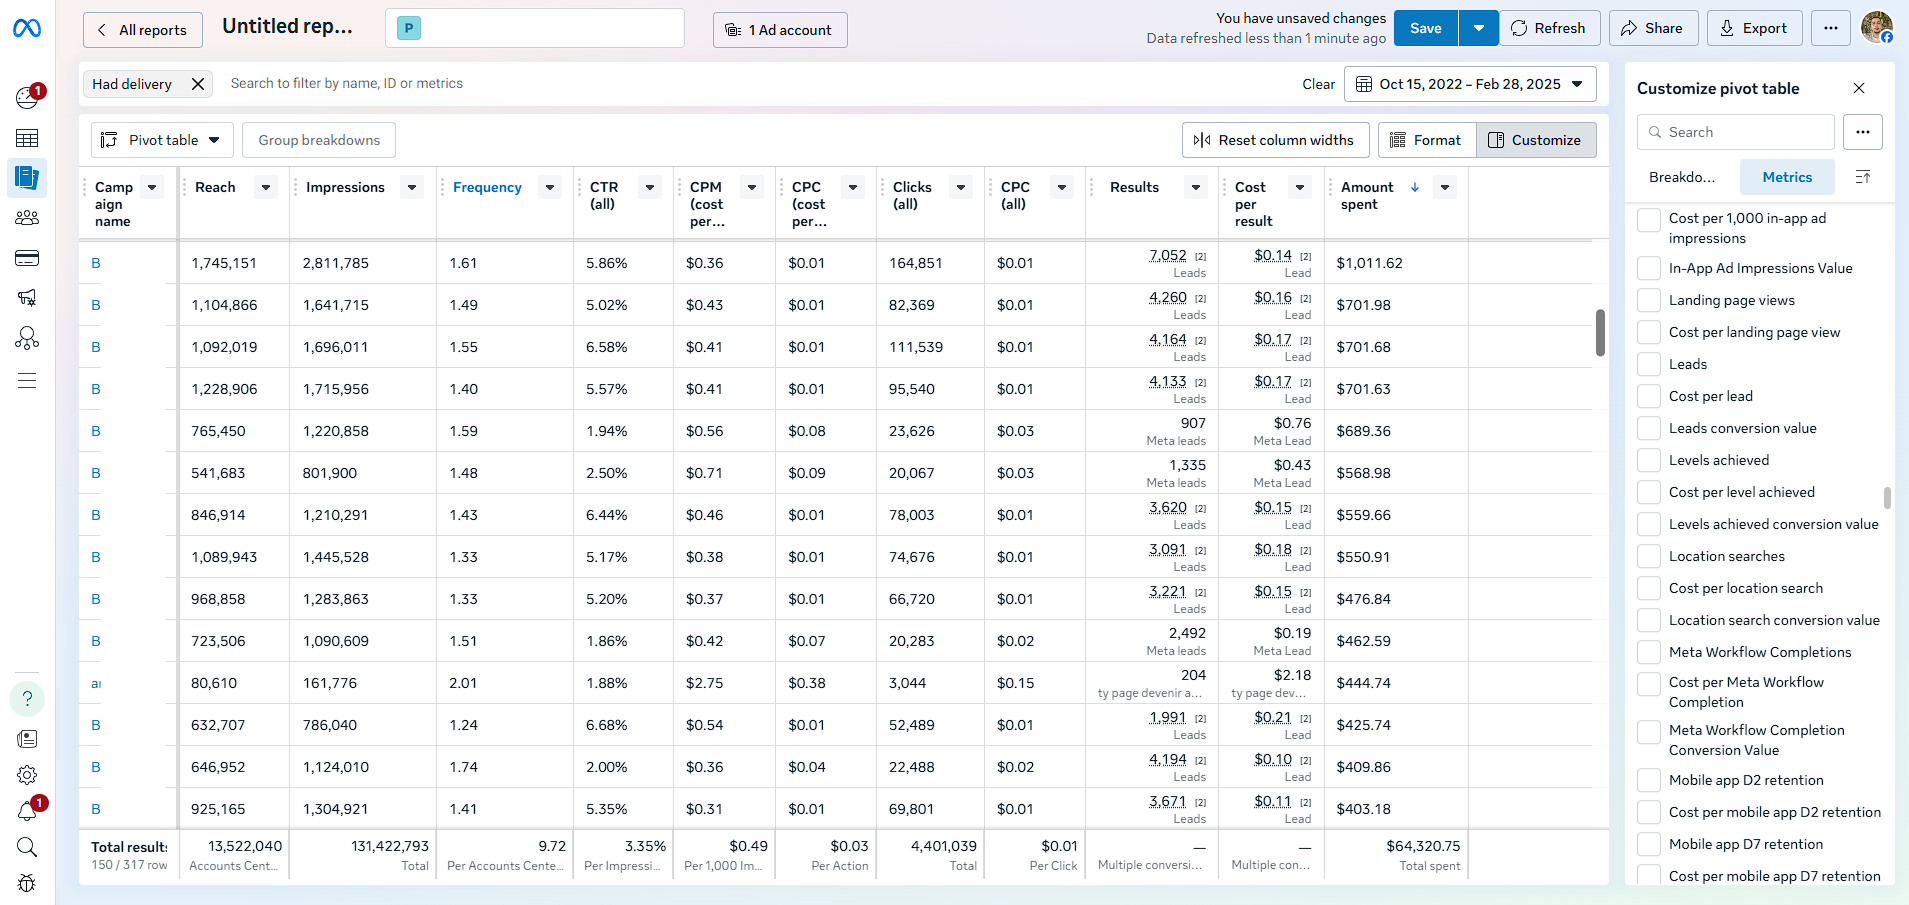
Task: Open the Billing card icon in sidebar
Action: [27, 259]
